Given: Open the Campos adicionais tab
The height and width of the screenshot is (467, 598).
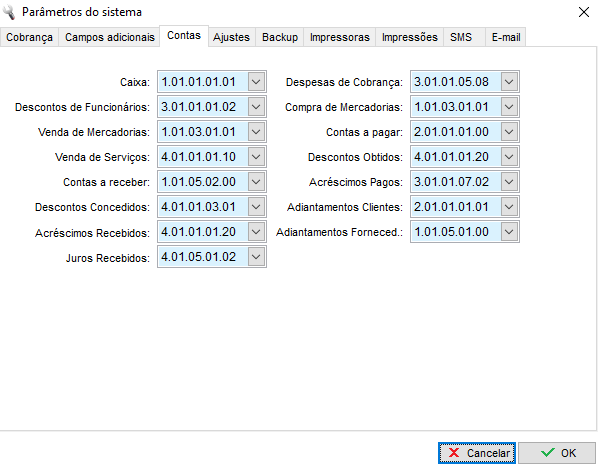Looking at the screenshot, I should click(x=109, y=37).
